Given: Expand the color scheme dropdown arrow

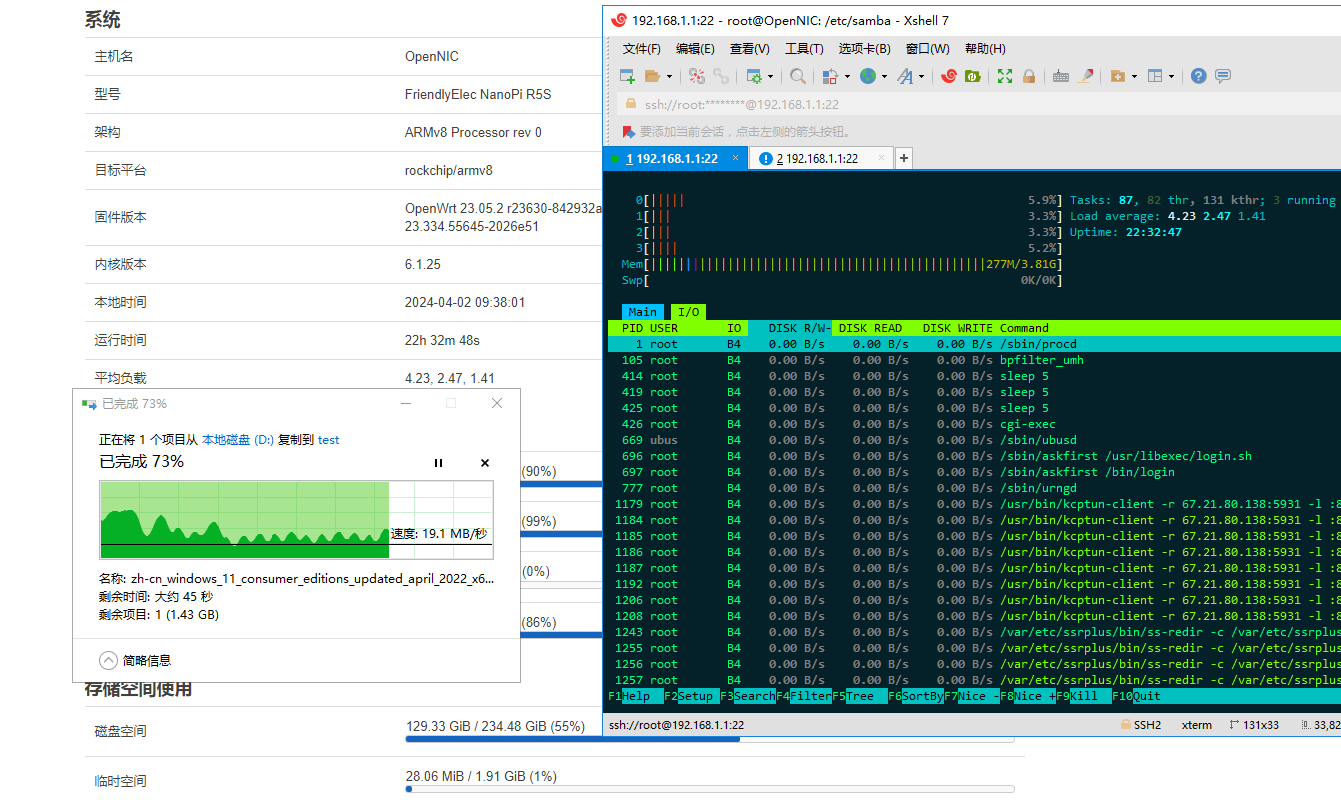Looking at the screenshot, I should [x=847, y=76].
